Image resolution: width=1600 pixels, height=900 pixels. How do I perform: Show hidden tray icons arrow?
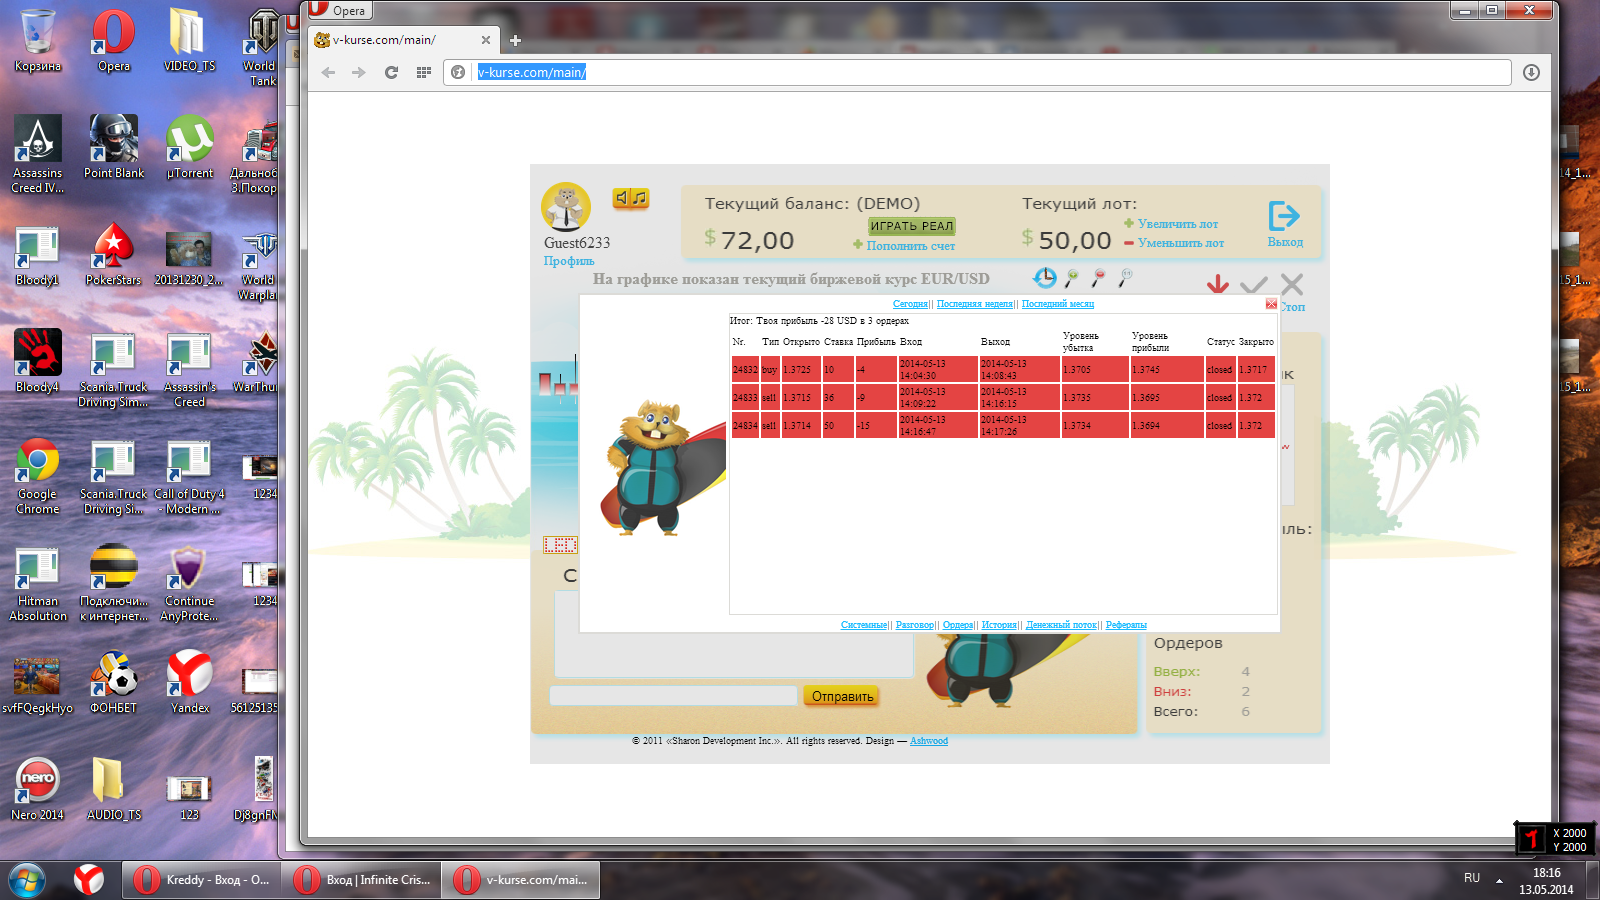click(1499, 880)
